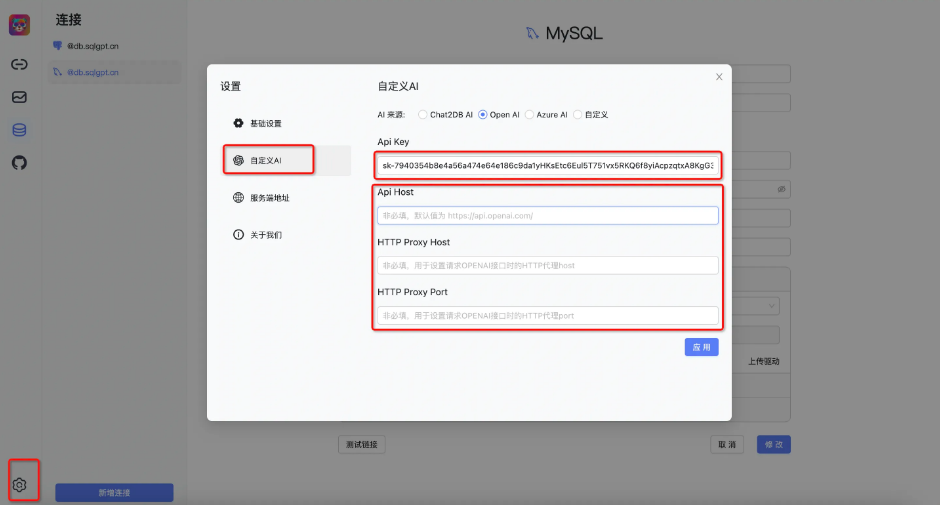Select 自定义AI settings tab
940x505 pixels.
(x=287, y=160)
